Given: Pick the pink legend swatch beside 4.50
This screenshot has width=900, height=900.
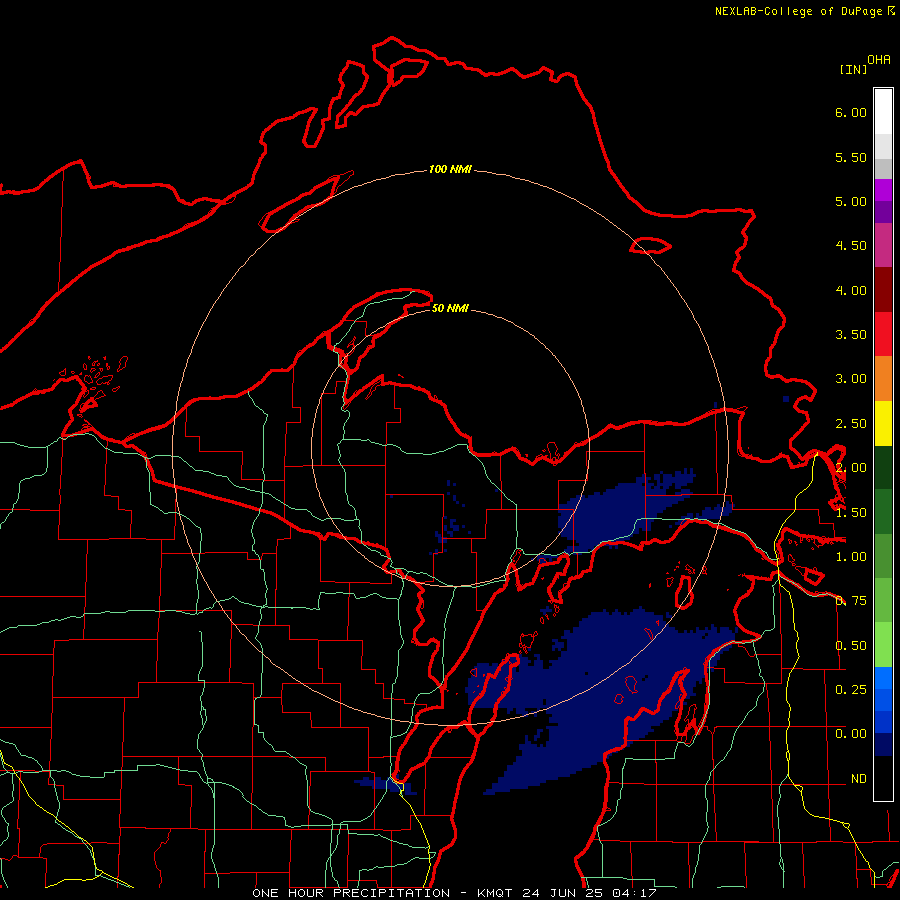Looking at the screenshot, I should (x=883, y=245).
